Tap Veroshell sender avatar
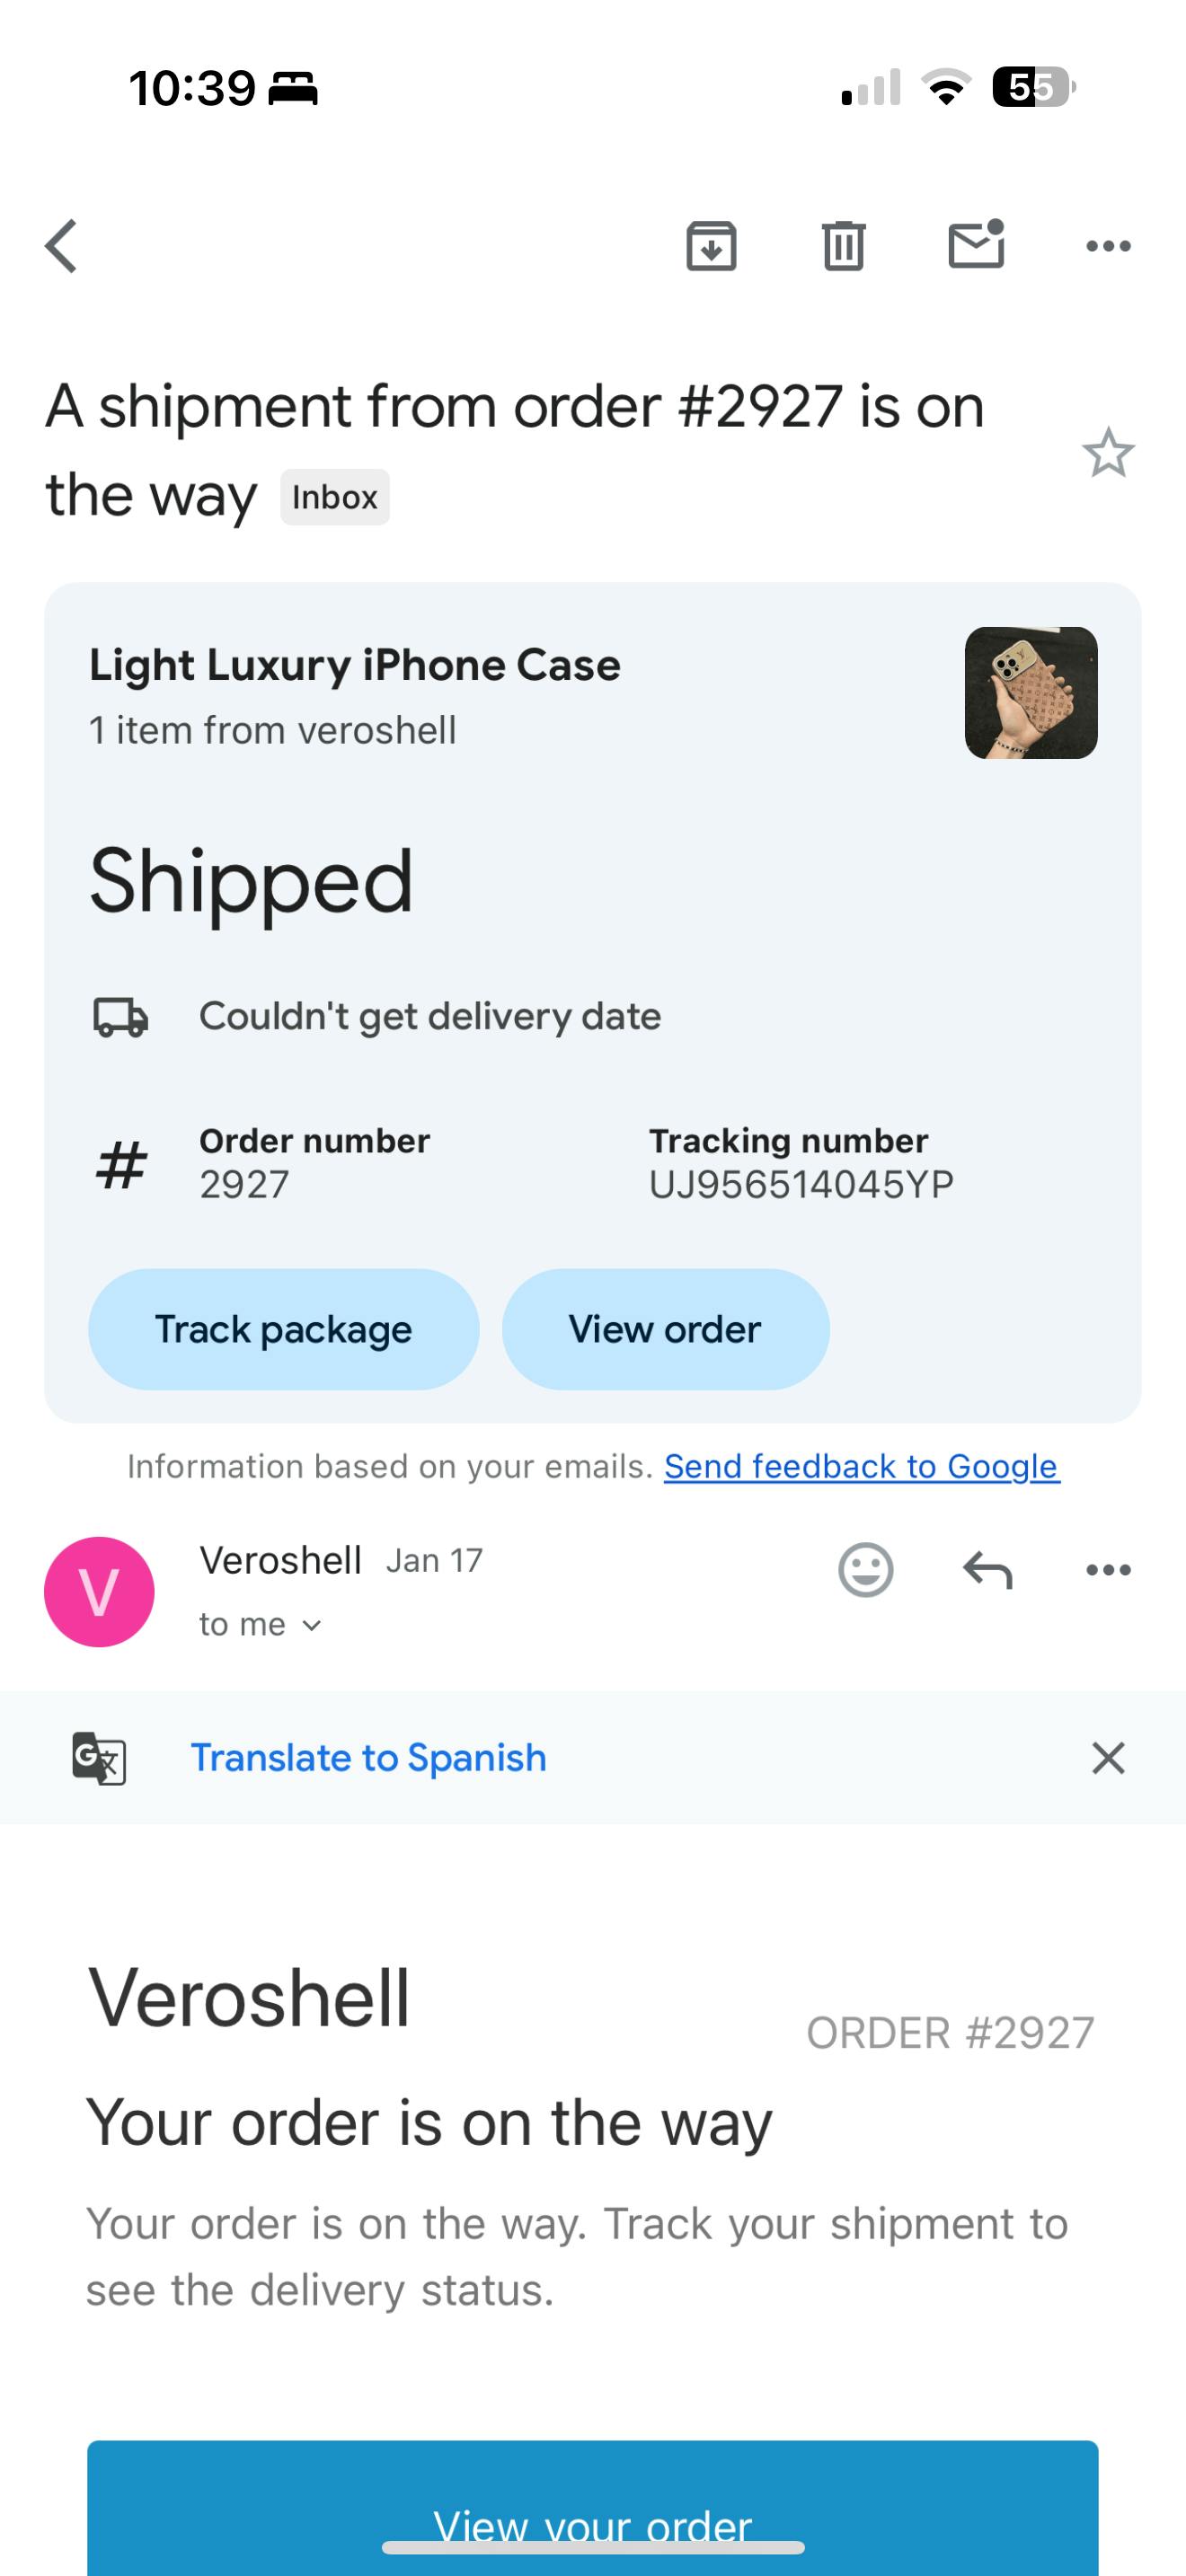1186x2576 pixels. coord(99,1591)
